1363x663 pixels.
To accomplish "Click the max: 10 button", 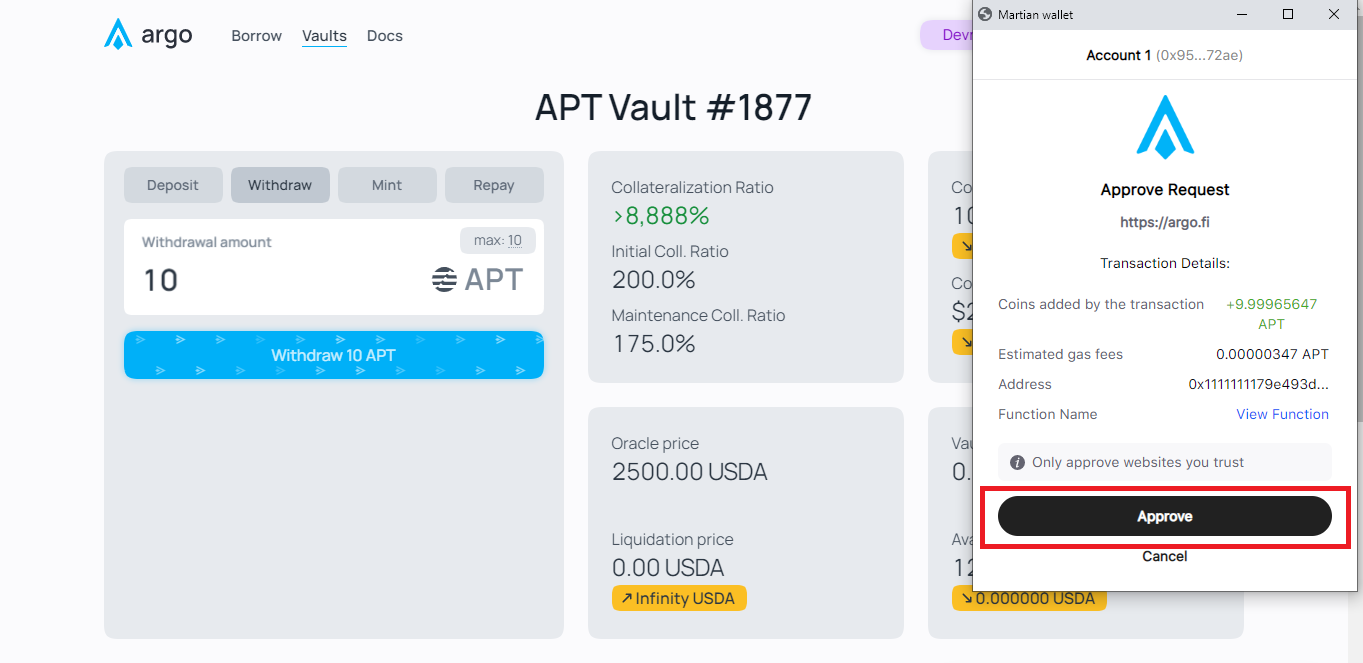I will click(x=498, y=241).
